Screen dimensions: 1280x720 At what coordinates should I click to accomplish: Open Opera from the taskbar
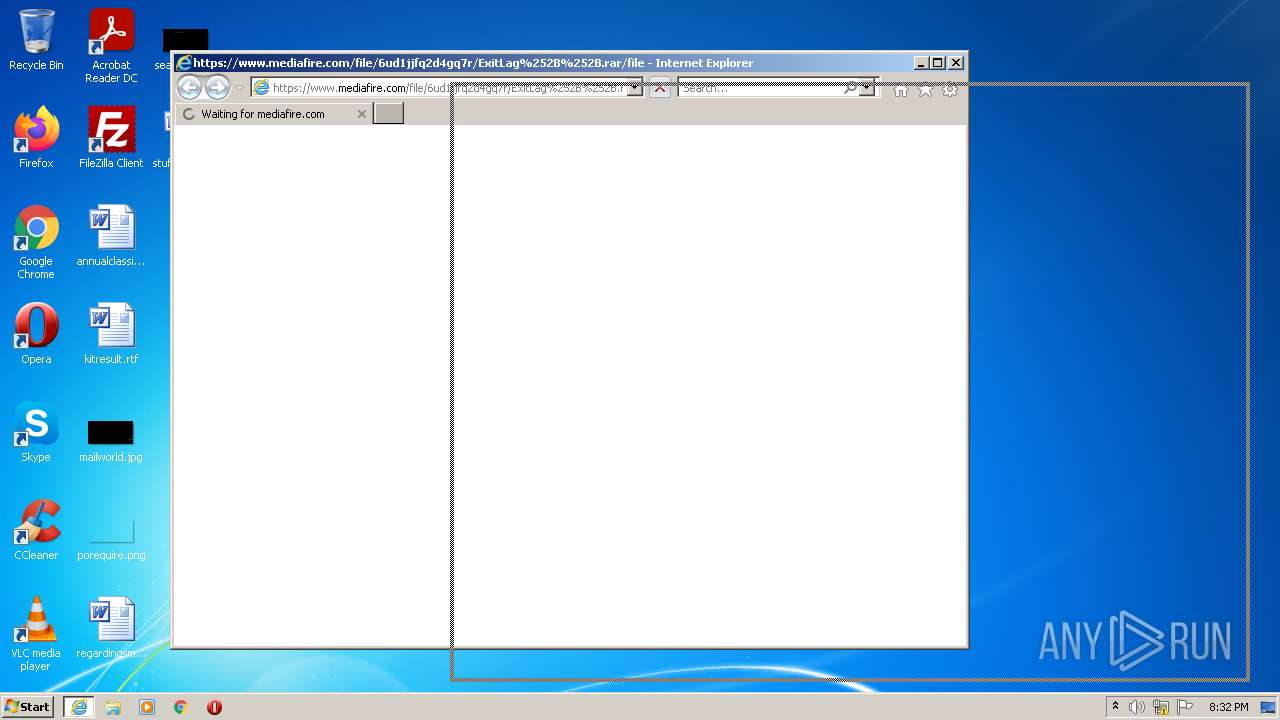pos(214,707)
